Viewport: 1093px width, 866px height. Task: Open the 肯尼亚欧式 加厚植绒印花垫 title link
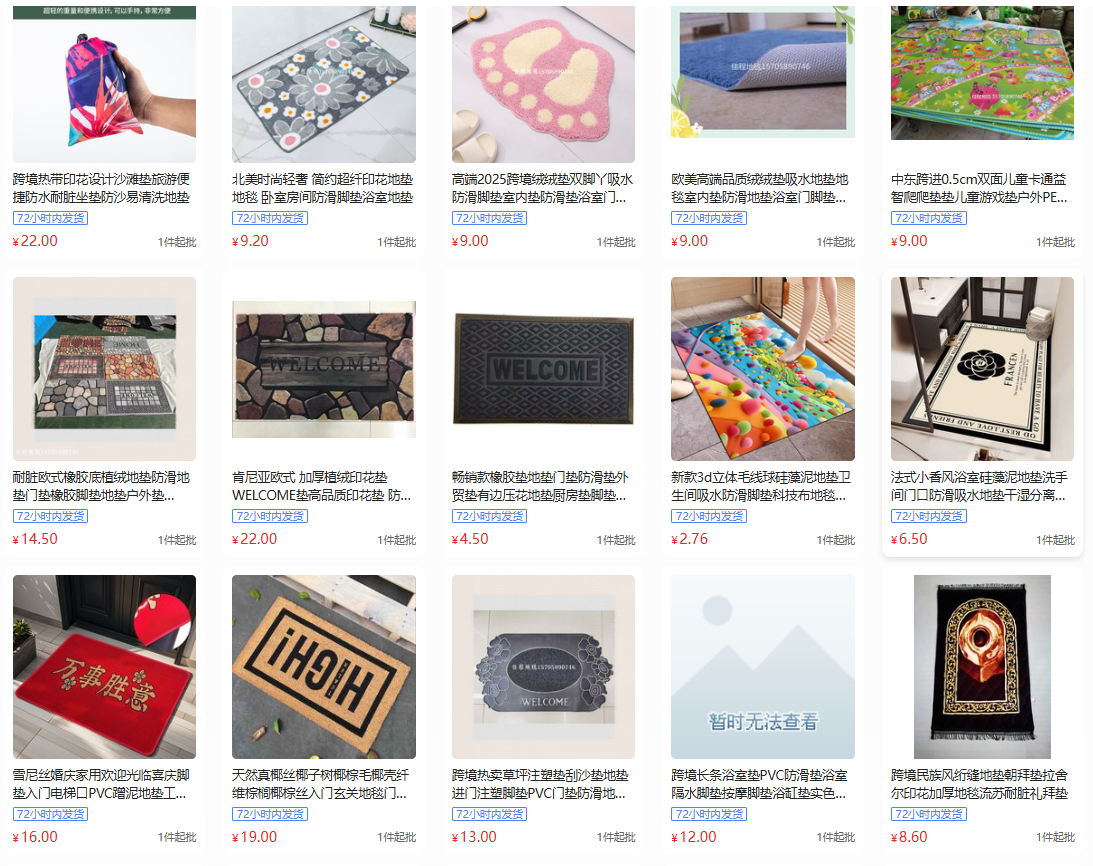[x=321, y=486]
